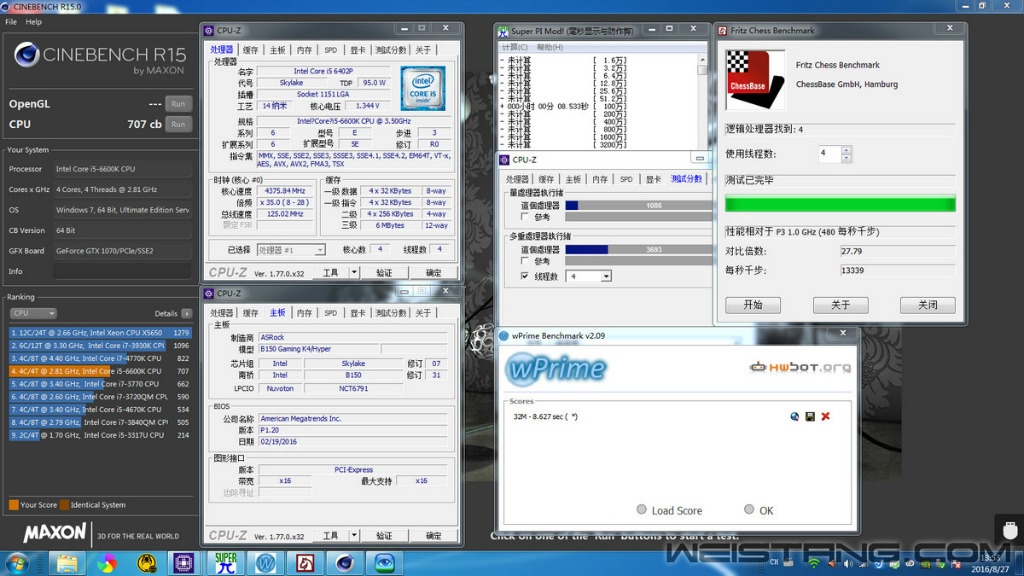The image size is (1024, 576).
Task: Click 开始 button in Fritz Chess Benchmark
Action: click(753, 305)
